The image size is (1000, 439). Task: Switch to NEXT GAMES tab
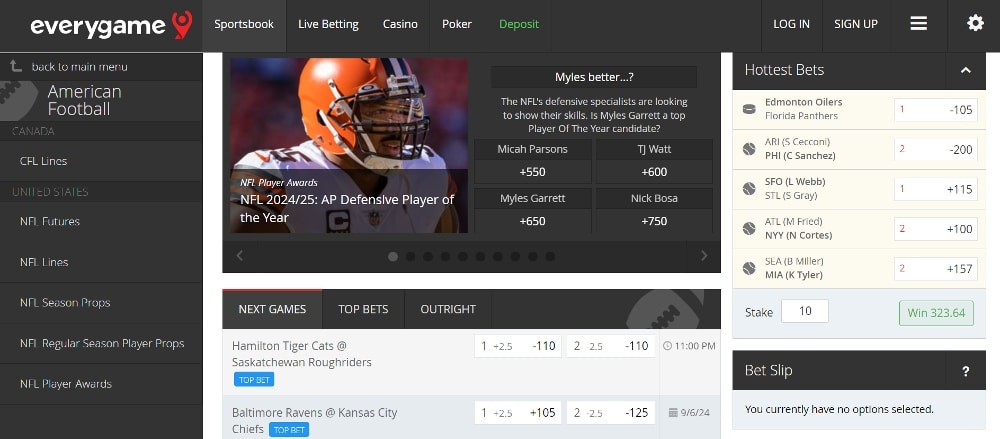[x=272, y=309]
